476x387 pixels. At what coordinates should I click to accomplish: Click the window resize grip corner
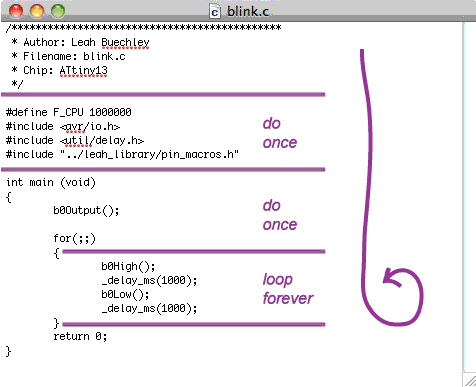[x=470, y=379]
